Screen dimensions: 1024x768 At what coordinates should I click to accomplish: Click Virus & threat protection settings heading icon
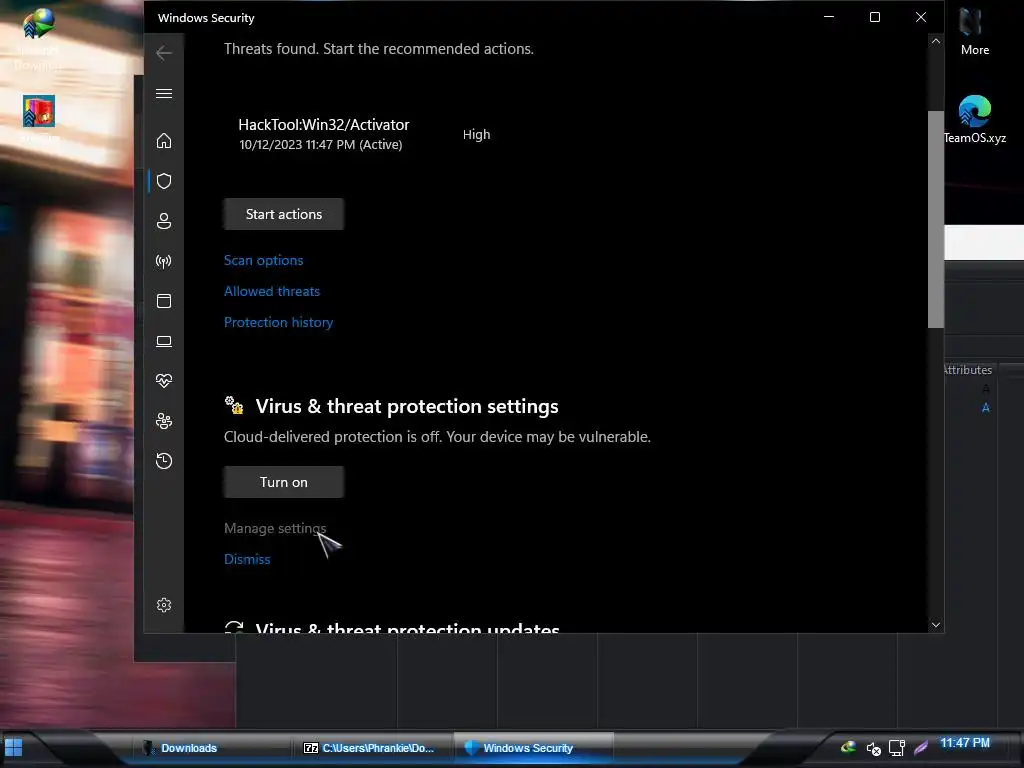tap(234, 406)
